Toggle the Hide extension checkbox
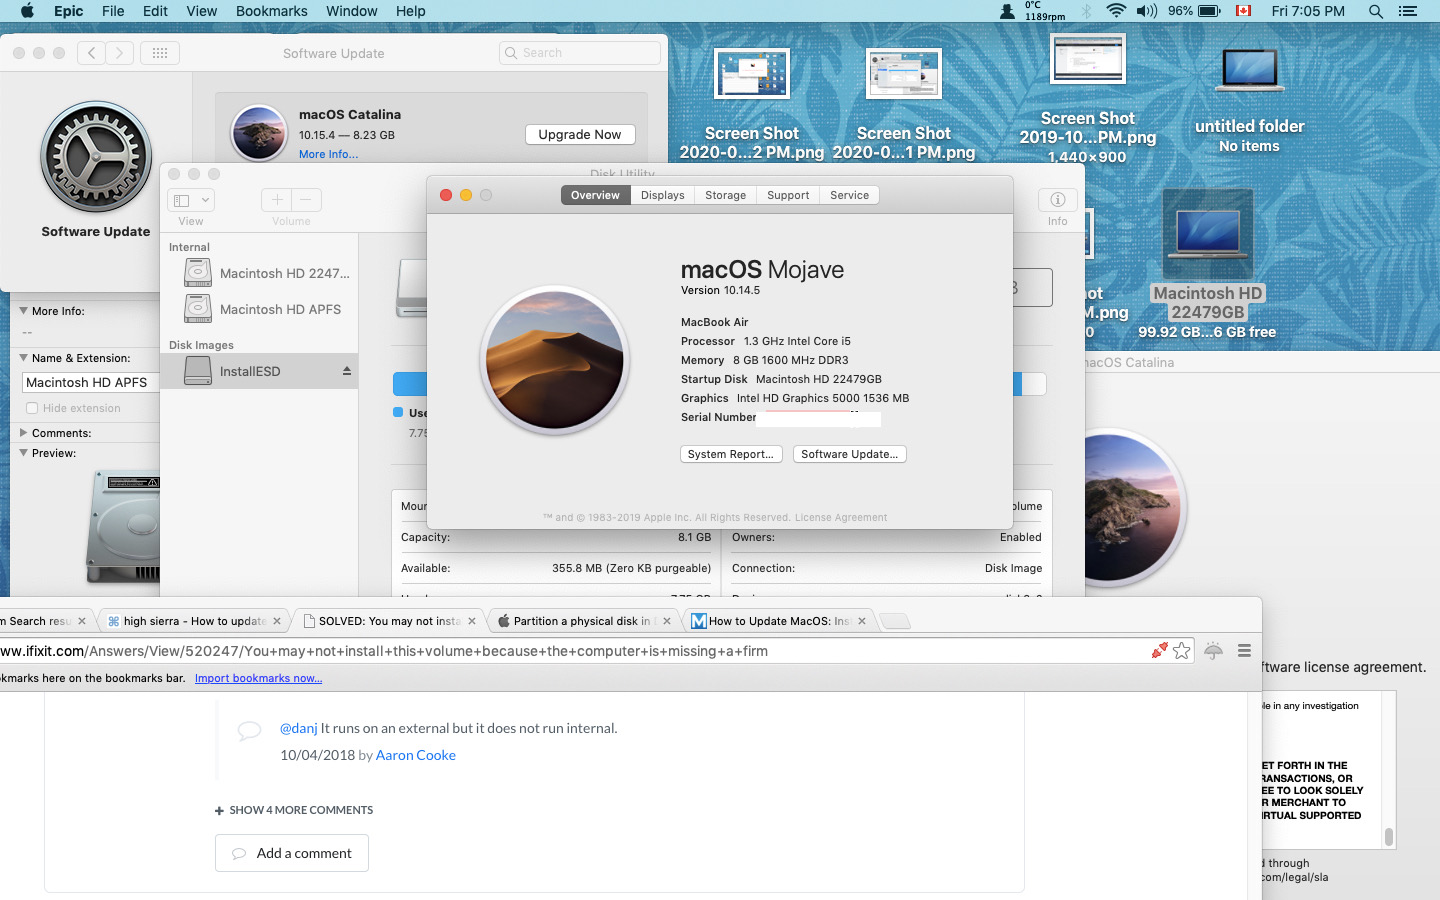This screenshot has width=1440, height=900. 32,408
